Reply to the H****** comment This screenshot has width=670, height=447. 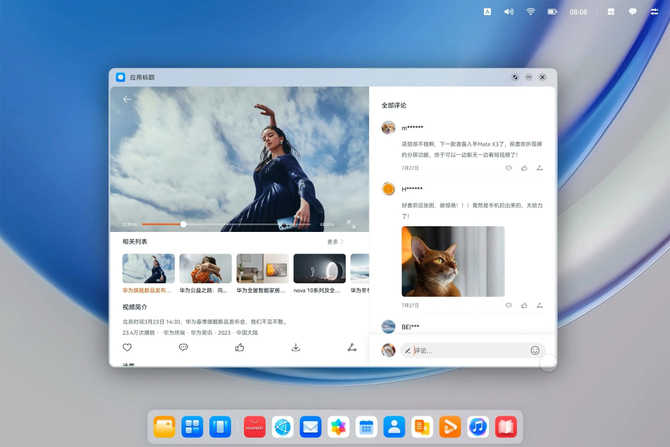508,305
